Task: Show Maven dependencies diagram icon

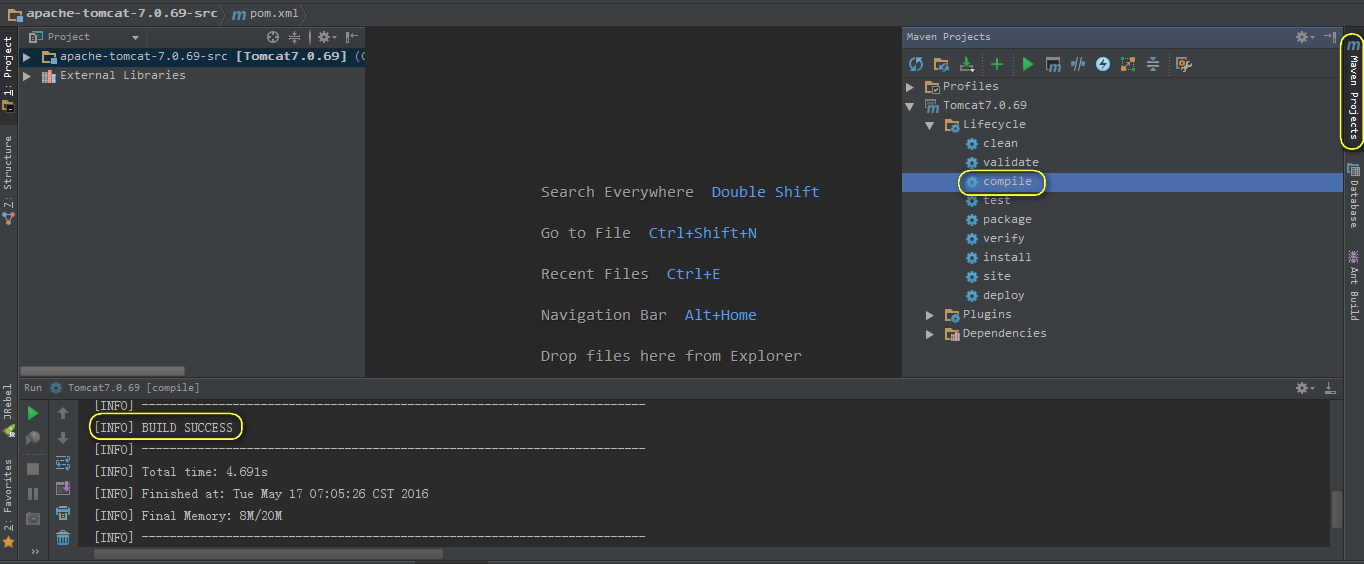Action: point(1128,64)
